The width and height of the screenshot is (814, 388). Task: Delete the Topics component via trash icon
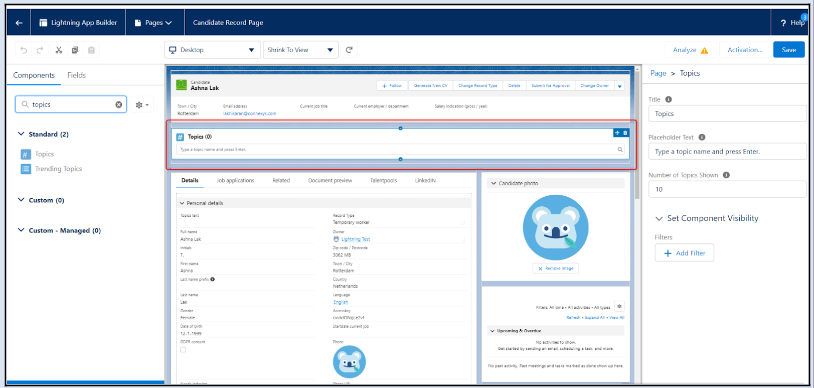(x=625, y=133)
